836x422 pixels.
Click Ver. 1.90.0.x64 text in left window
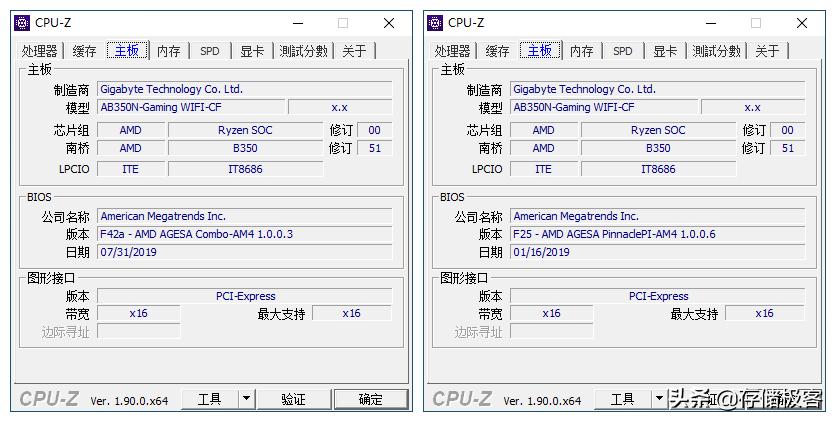coord(130,401)
